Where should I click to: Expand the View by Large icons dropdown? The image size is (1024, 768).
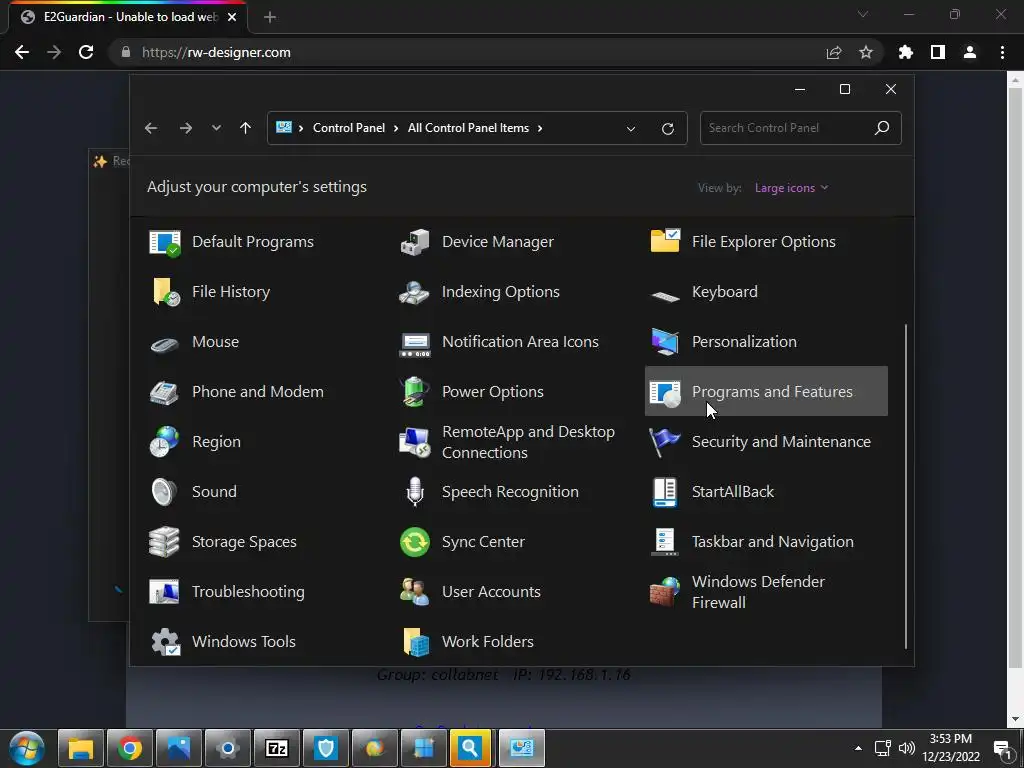click(x=792, y=188)
